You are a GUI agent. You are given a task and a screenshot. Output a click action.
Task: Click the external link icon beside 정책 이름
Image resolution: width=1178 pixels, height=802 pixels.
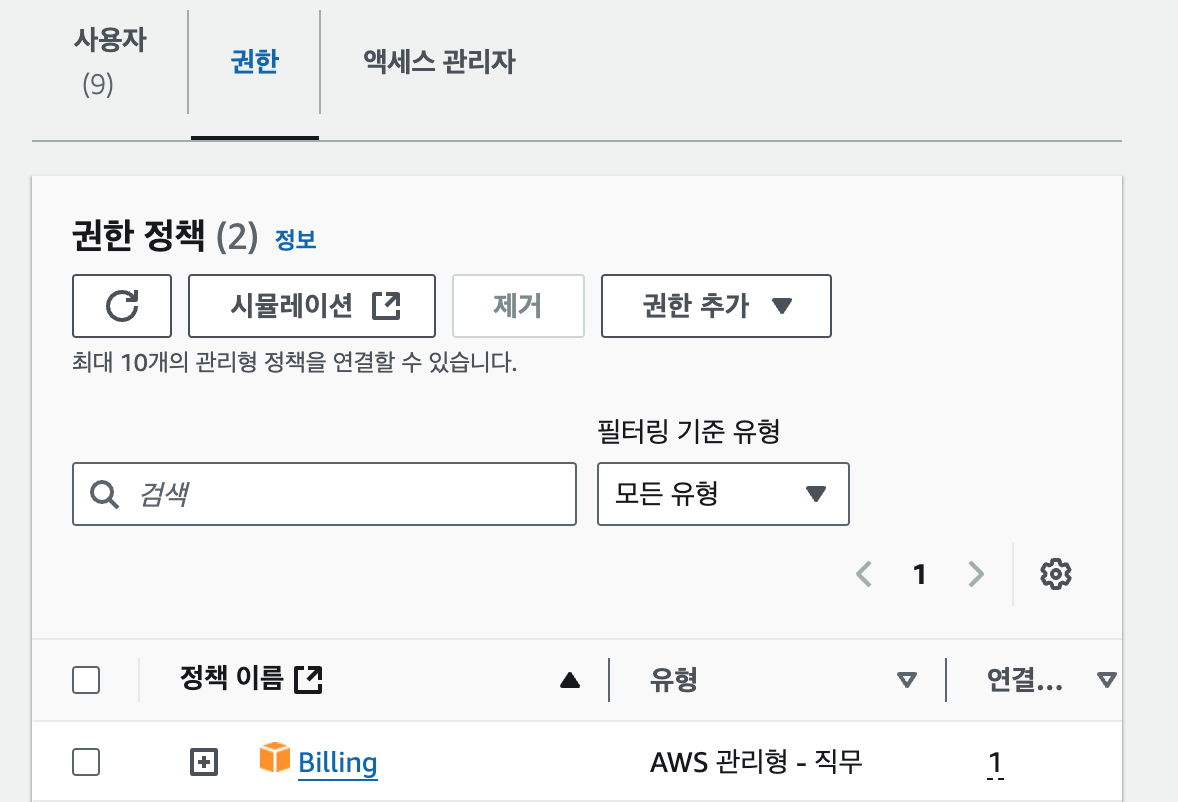(310, 680)
